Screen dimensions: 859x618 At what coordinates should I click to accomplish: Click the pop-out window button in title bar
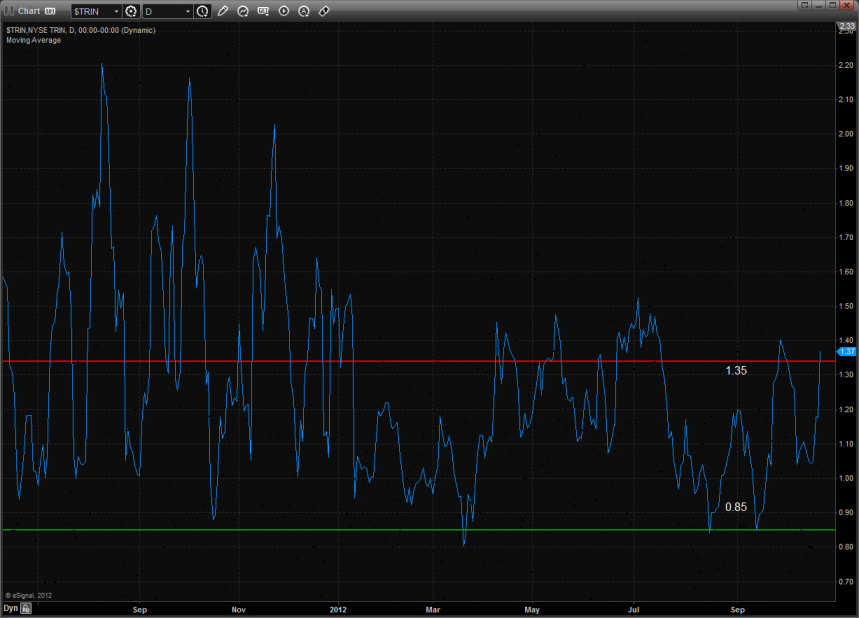coord(803,5)
